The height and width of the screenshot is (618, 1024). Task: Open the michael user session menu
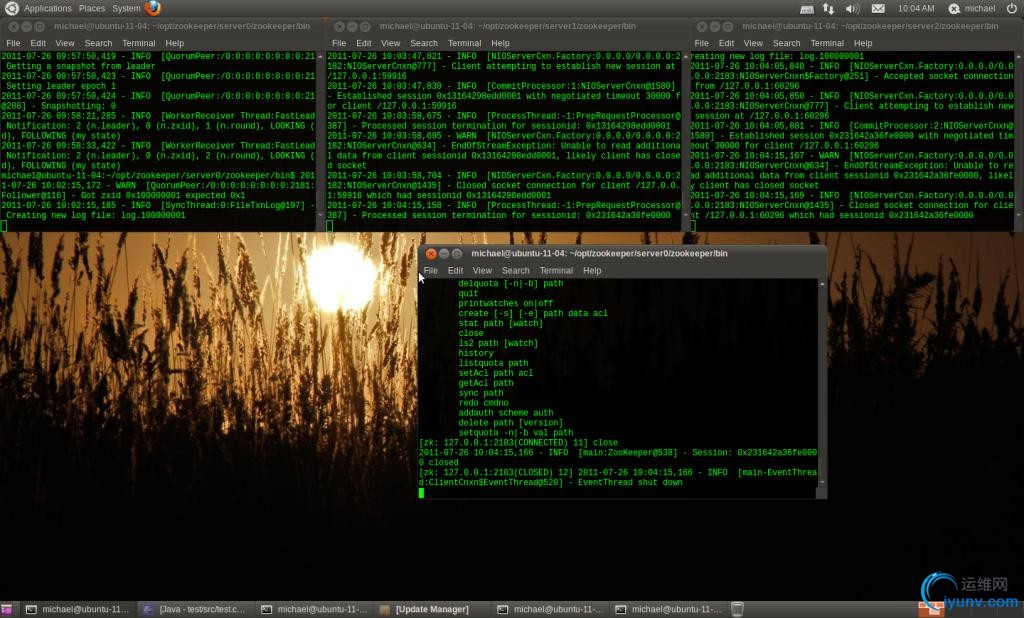(972, 8)
